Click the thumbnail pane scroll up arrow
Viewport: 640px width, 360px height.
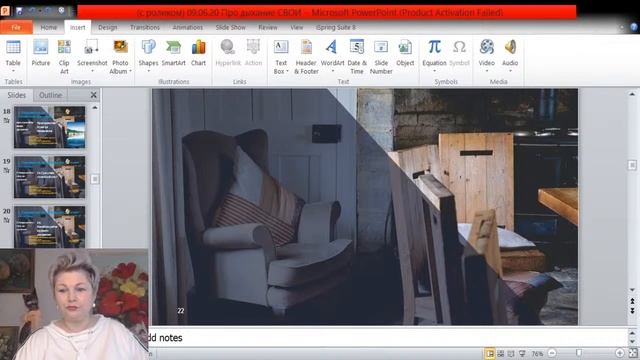95,108
